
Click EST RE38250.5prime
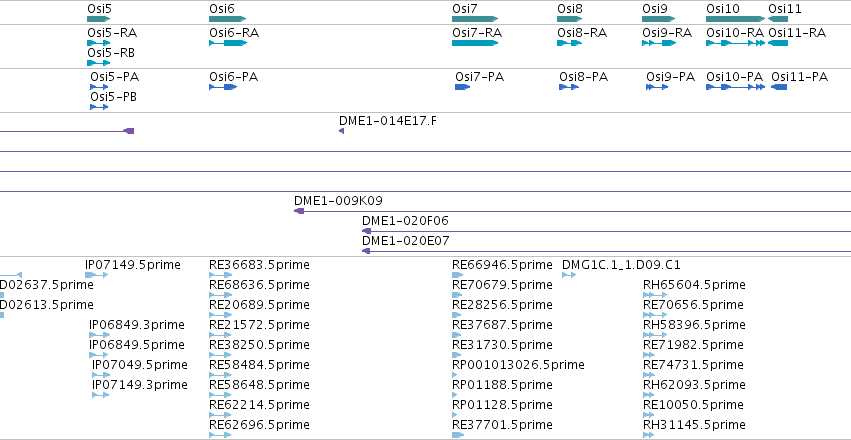pyautogui.click(x=220, y=355)
